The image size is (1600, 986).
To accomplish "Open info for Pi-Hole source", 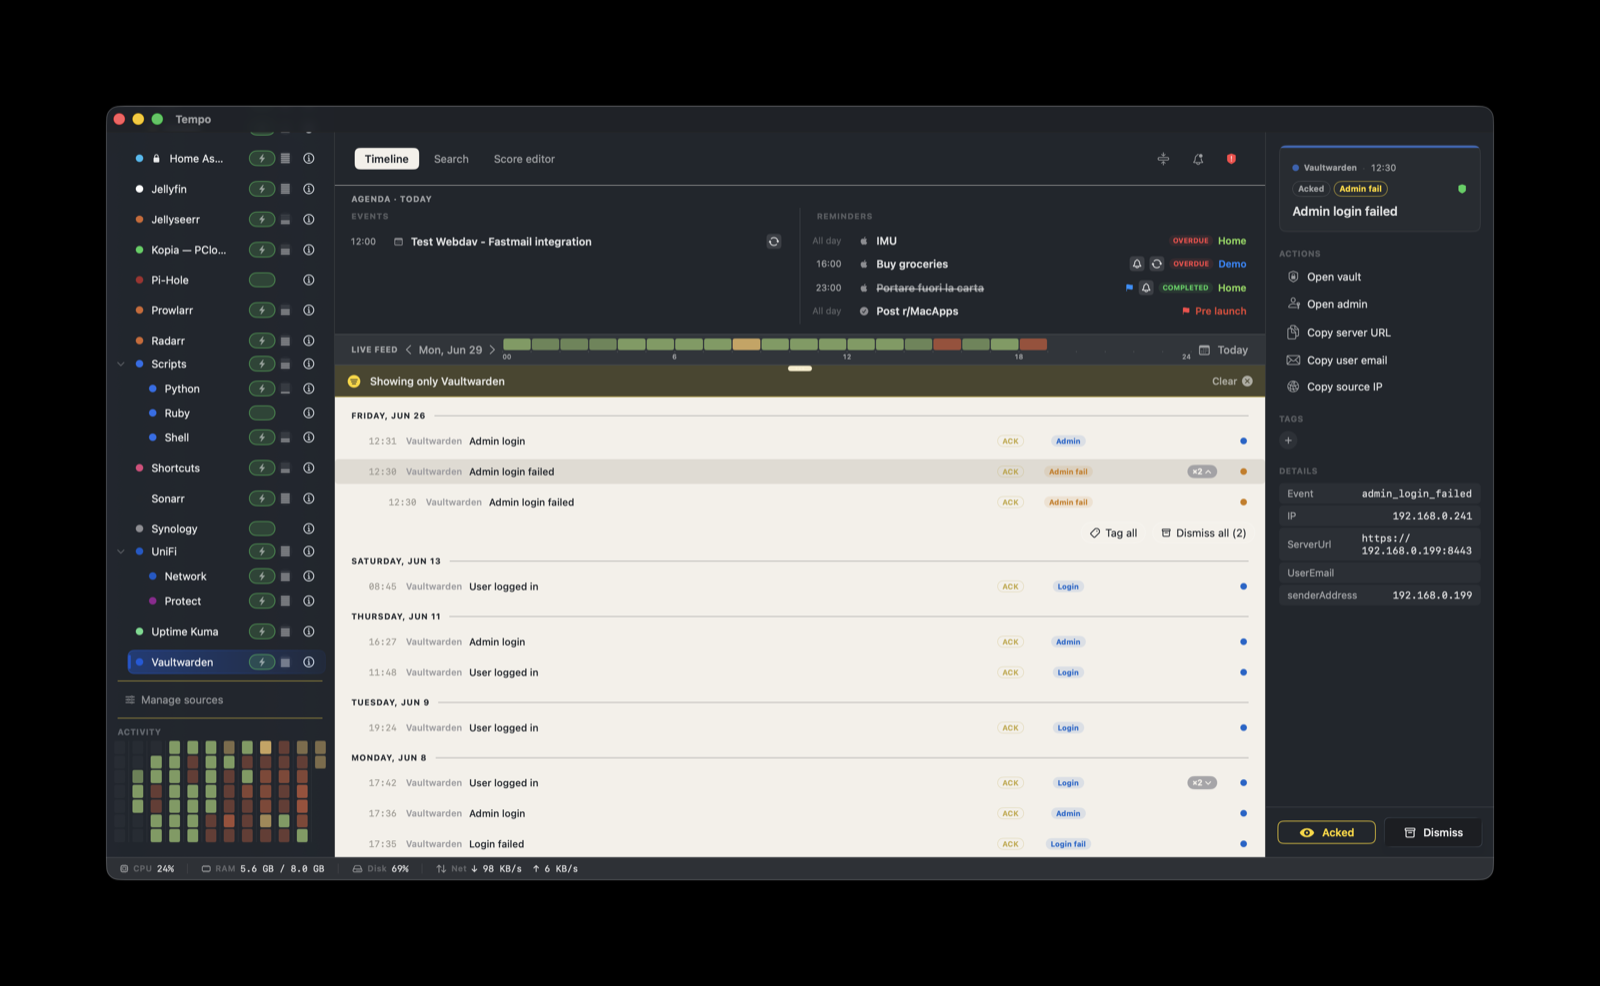I will coord(309,280).
